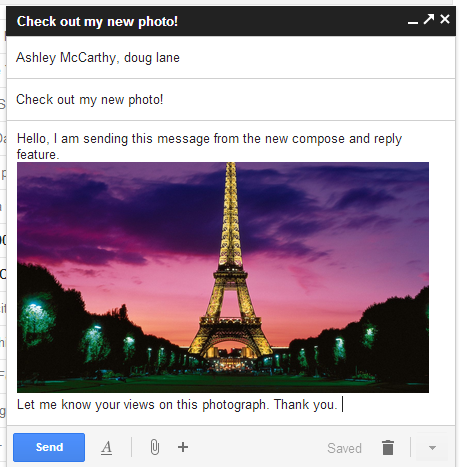Image resolution: width=469 pixels, height=467 pixels.
Task: Select the Ashley McCarthy recipient
Action: (66, 58)
